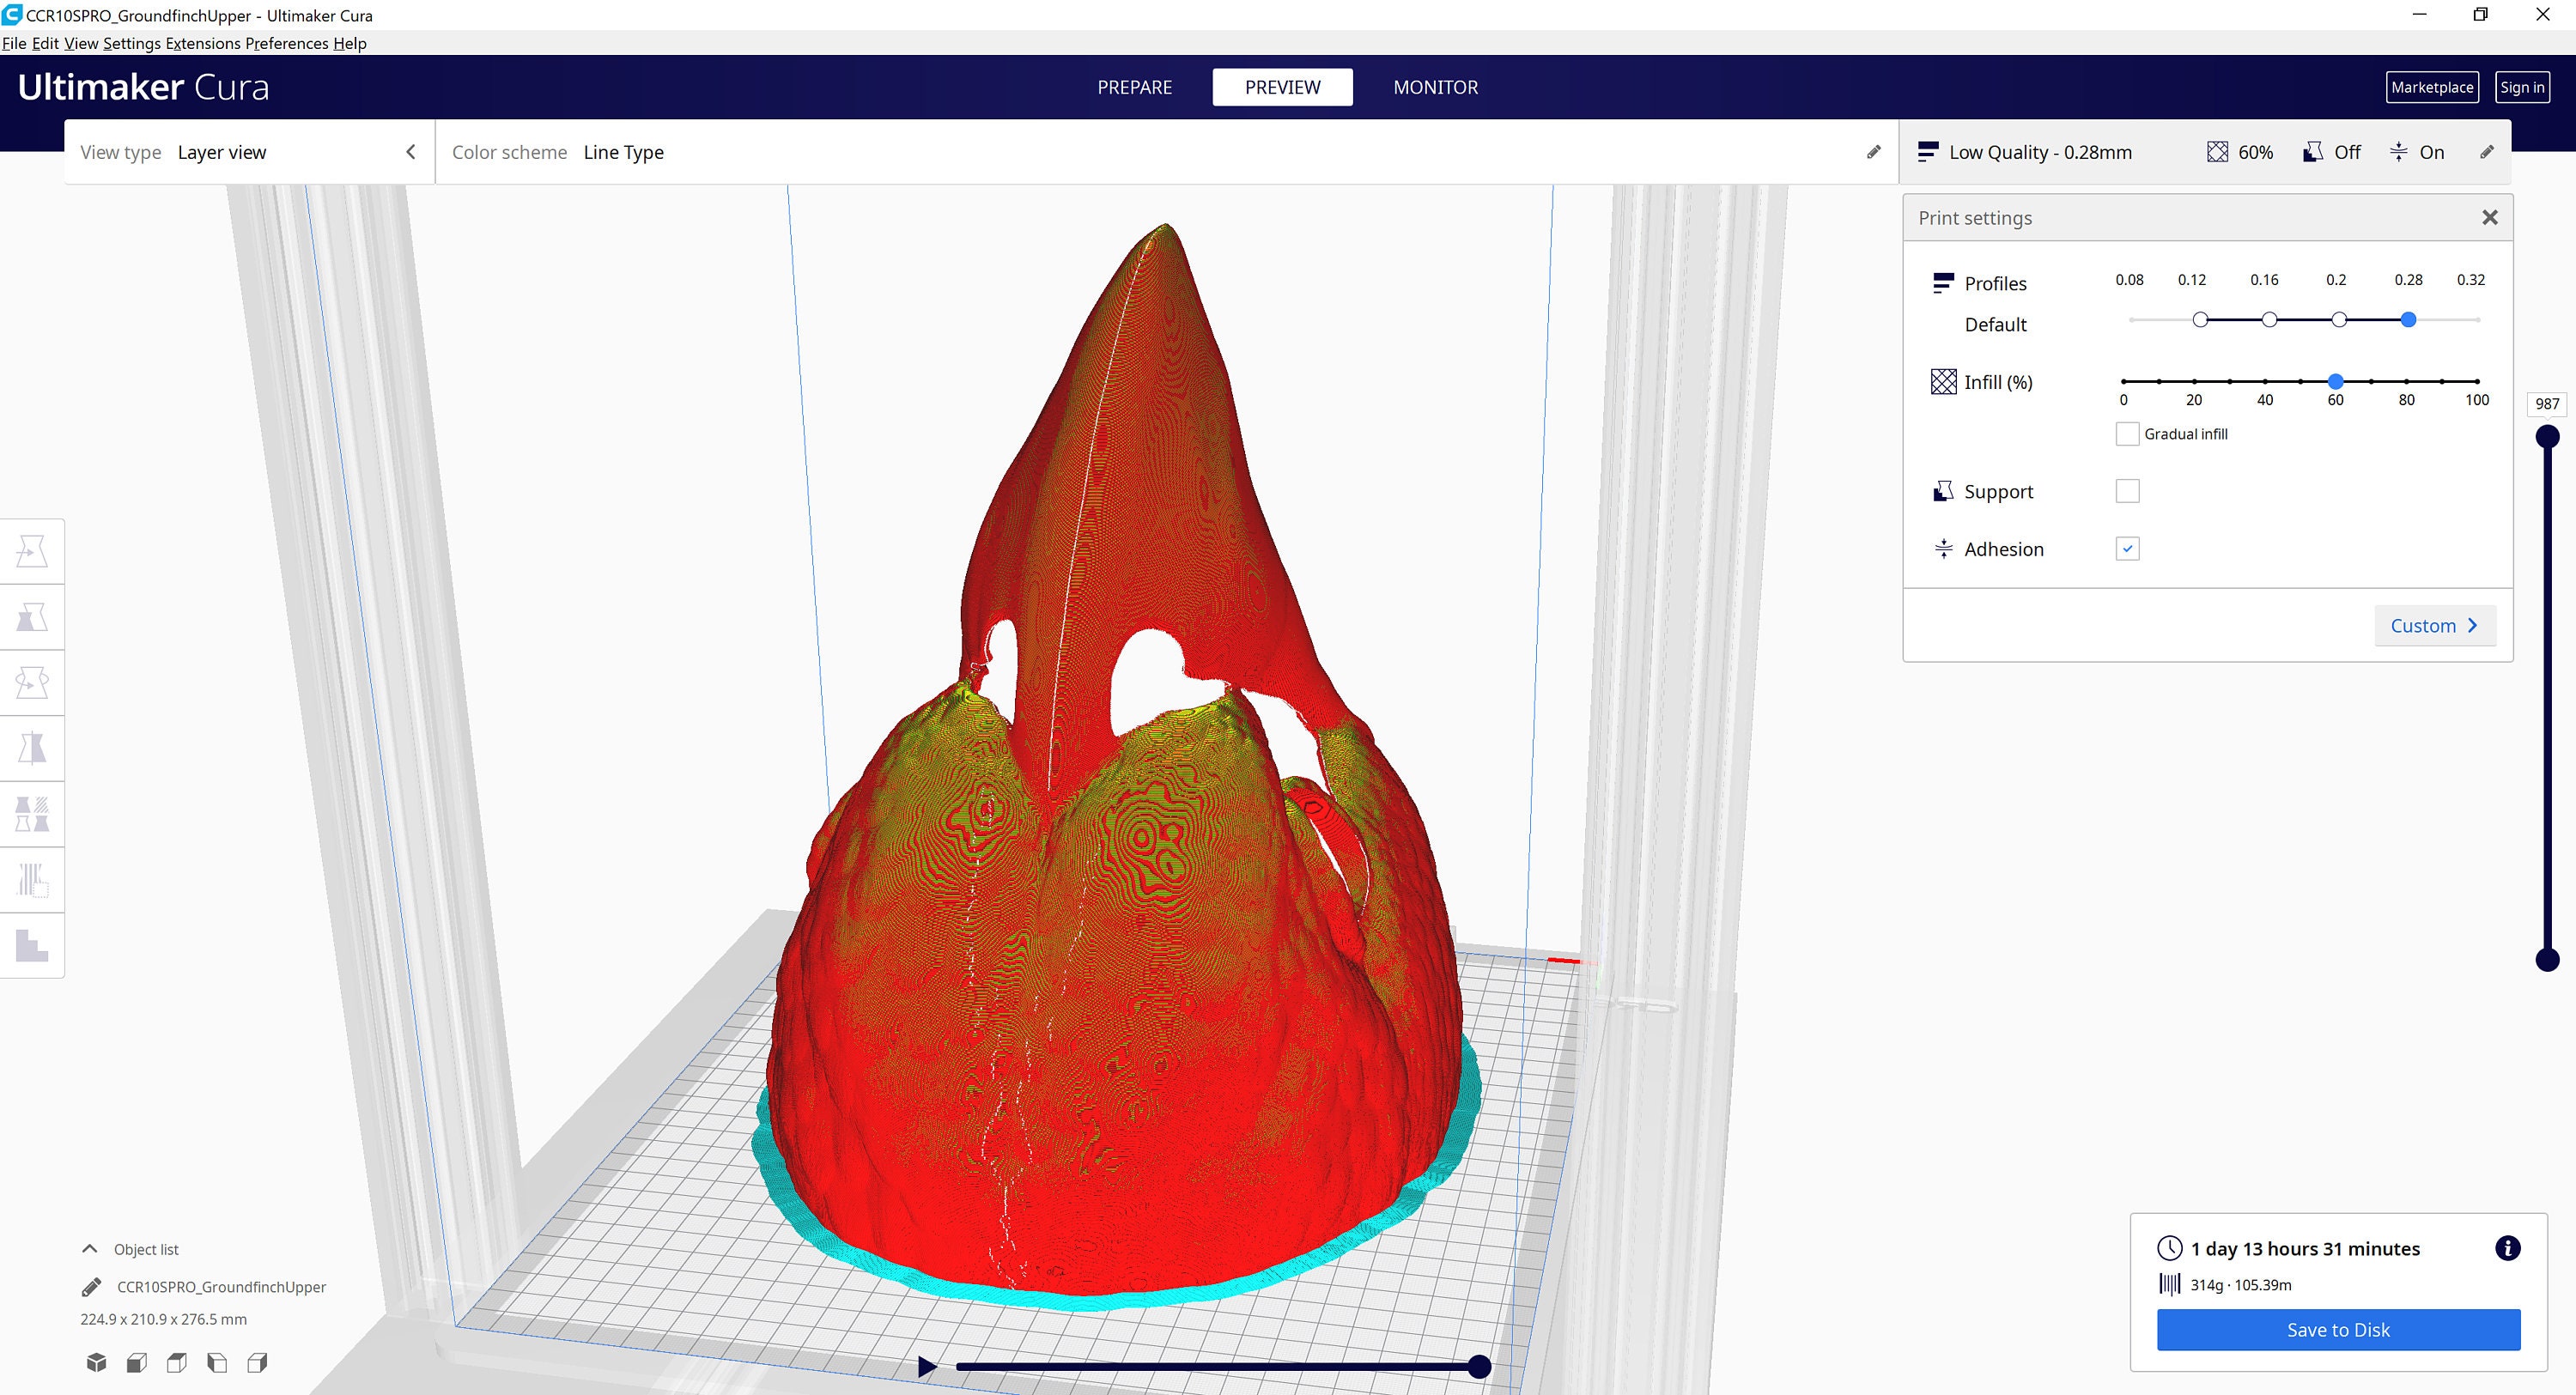
Task: Open the File menu
Action: 14,43
